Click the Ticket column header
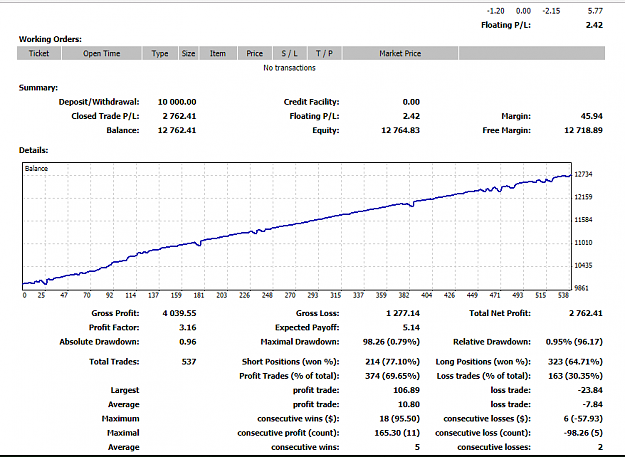This screenshot has width=625, height=457. pos(39,53)
